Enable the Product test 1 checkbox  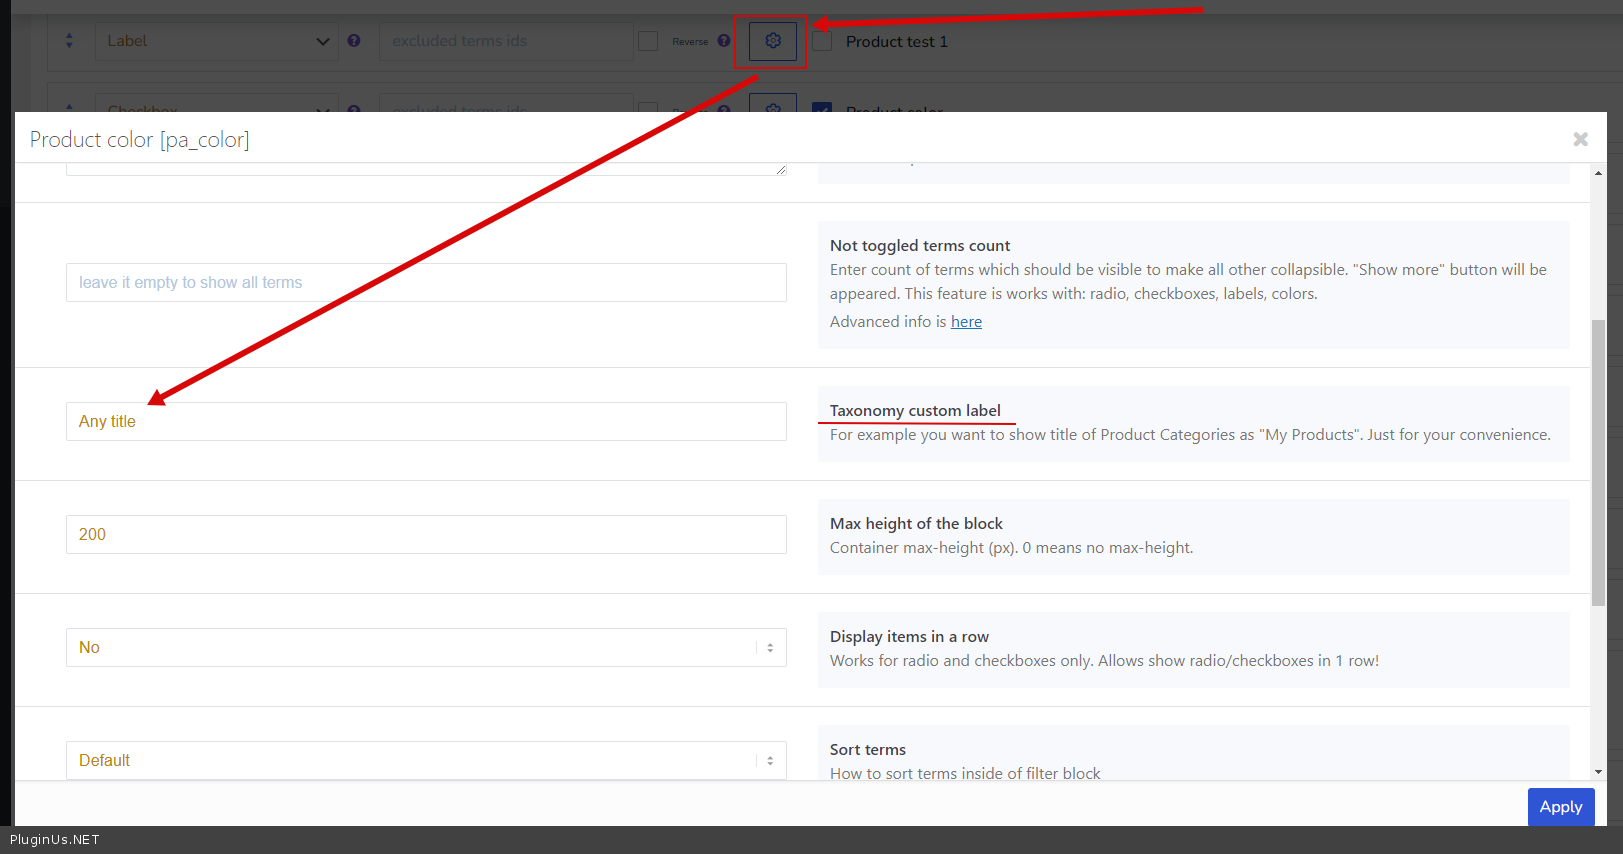tap(822, 41)
